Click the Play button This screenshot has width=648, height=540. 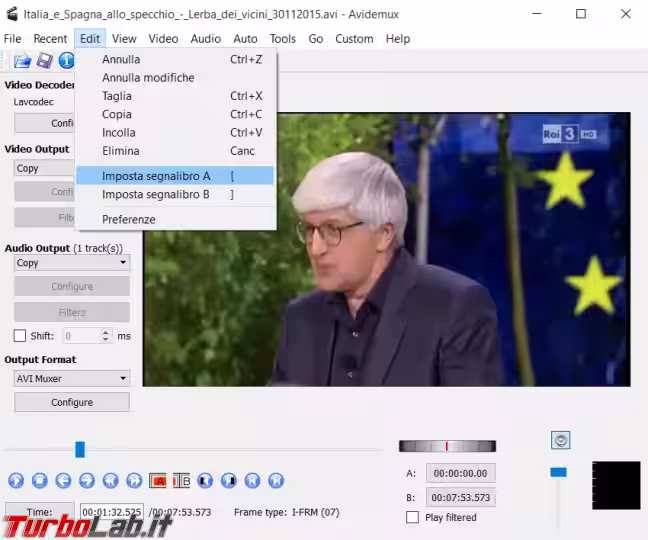click(x=16, y=481)
